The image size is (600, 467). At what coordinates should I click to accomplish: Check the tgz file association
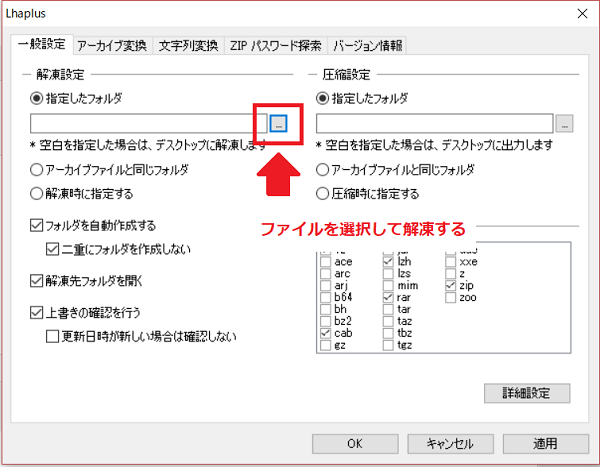pyautogui.click(x=388, y=345)
